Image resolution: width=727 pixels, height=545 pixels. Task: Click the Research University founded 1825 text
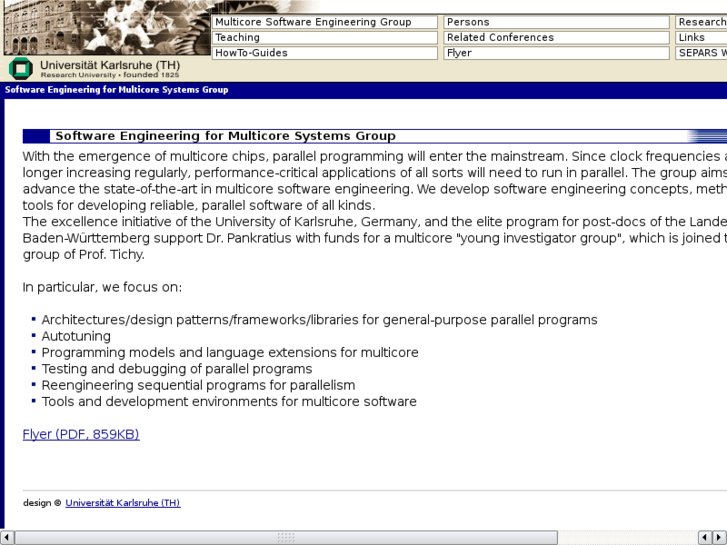(109, 75)
